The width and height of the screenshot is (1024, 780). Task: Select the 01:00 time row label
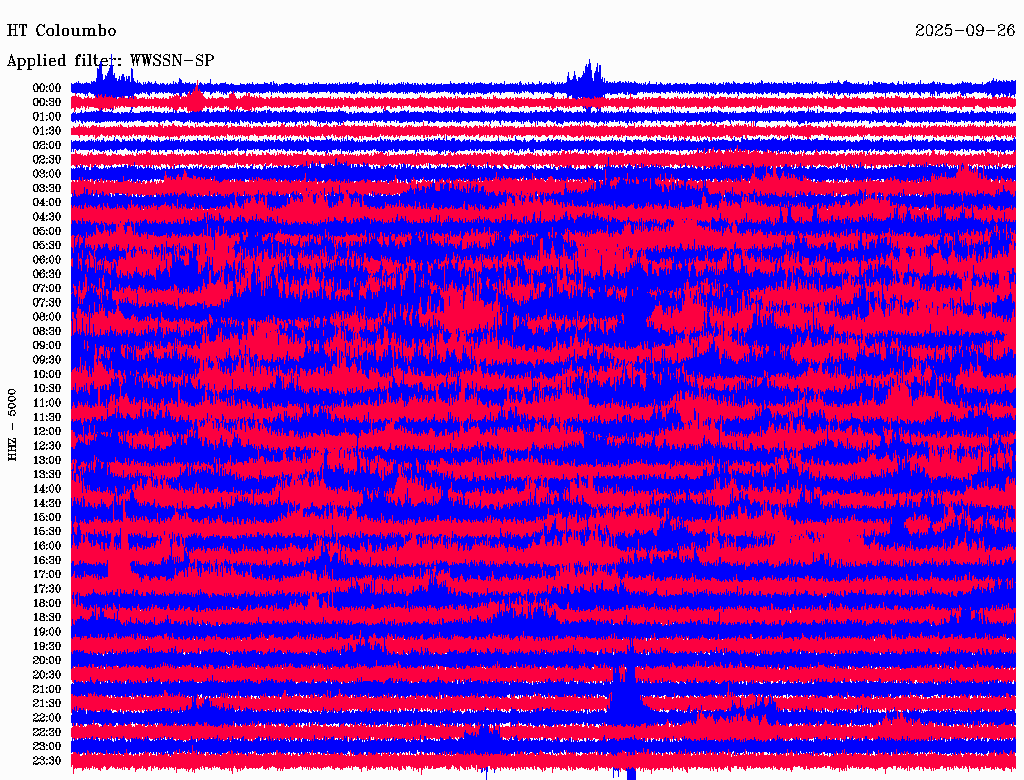click(x=47, y=116)
